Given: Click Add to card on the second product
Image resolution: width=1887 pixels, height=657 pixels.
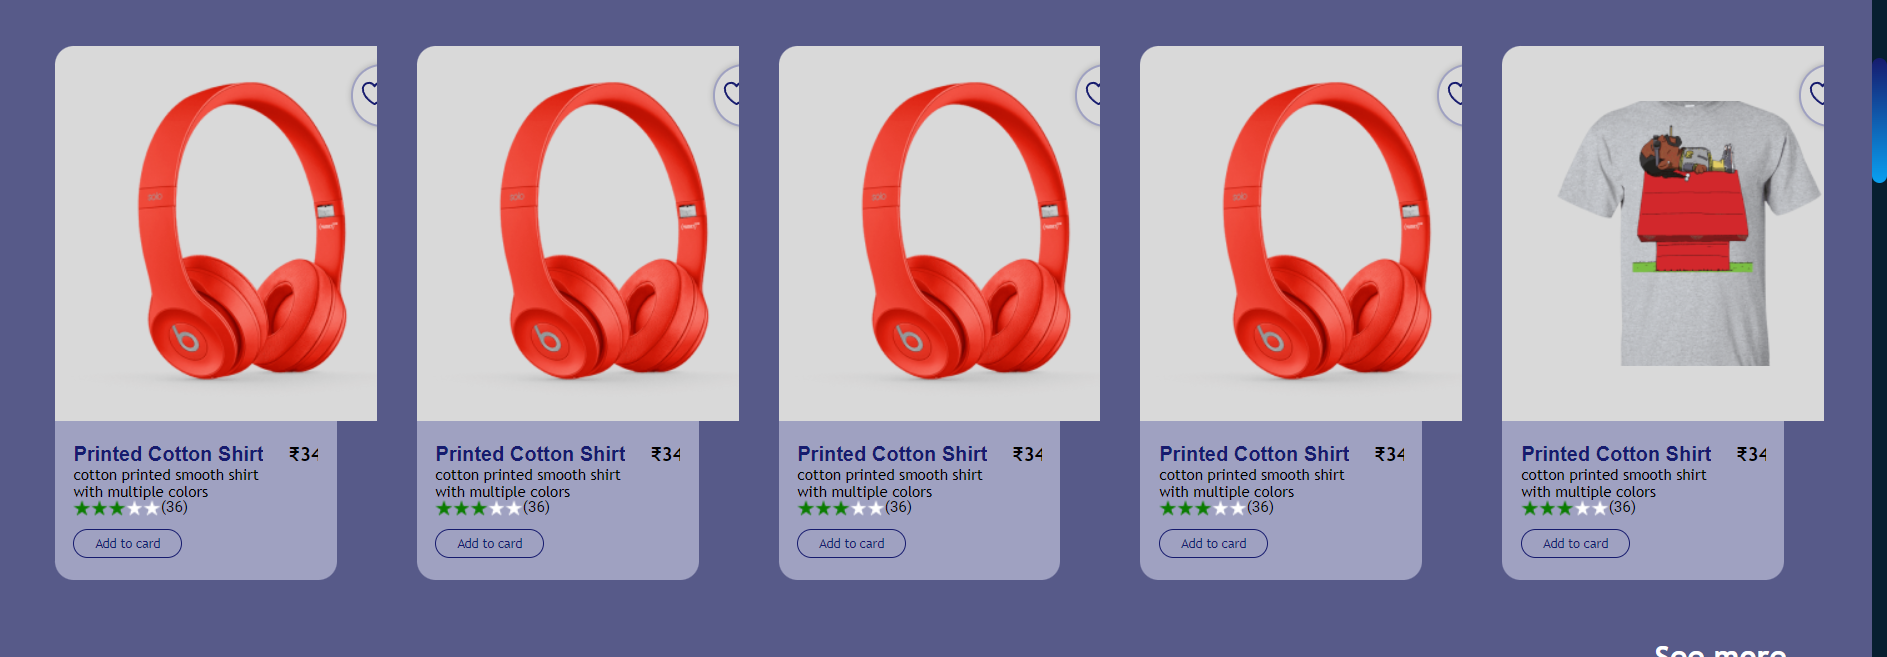Looking at the screenshot, I should [x=489, y=543].
